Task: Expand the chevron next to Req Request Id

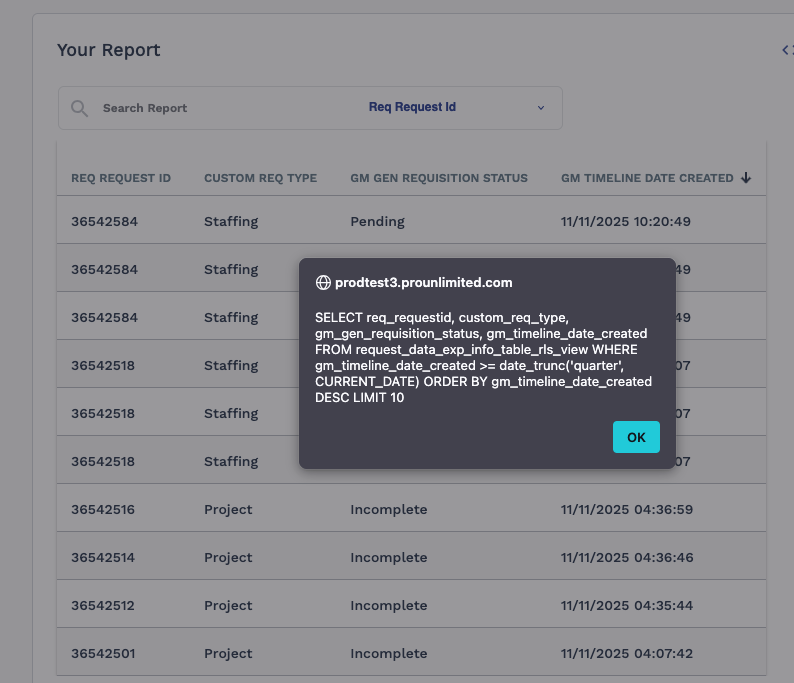Action: 541,108
